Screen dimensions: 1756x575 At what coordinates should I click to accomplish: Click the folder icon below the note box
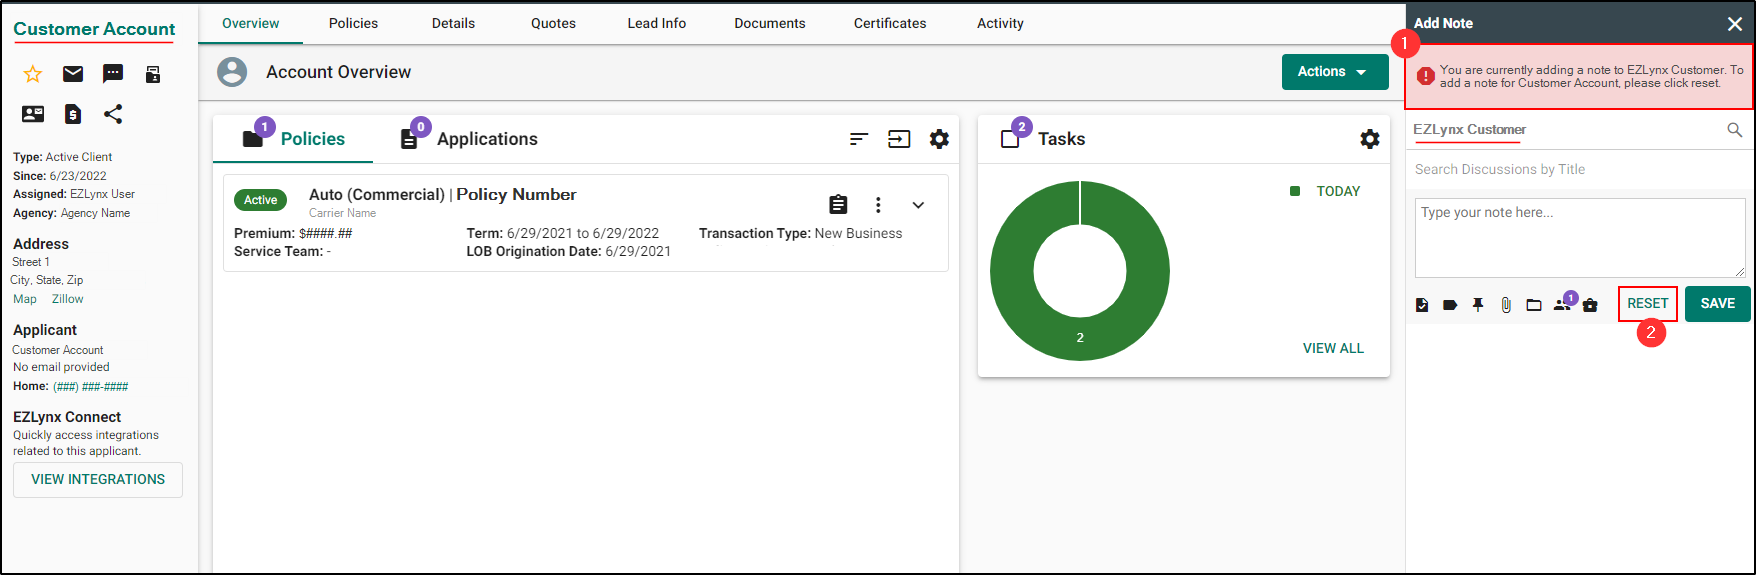pyautogui.click(x=1534, y=305)
